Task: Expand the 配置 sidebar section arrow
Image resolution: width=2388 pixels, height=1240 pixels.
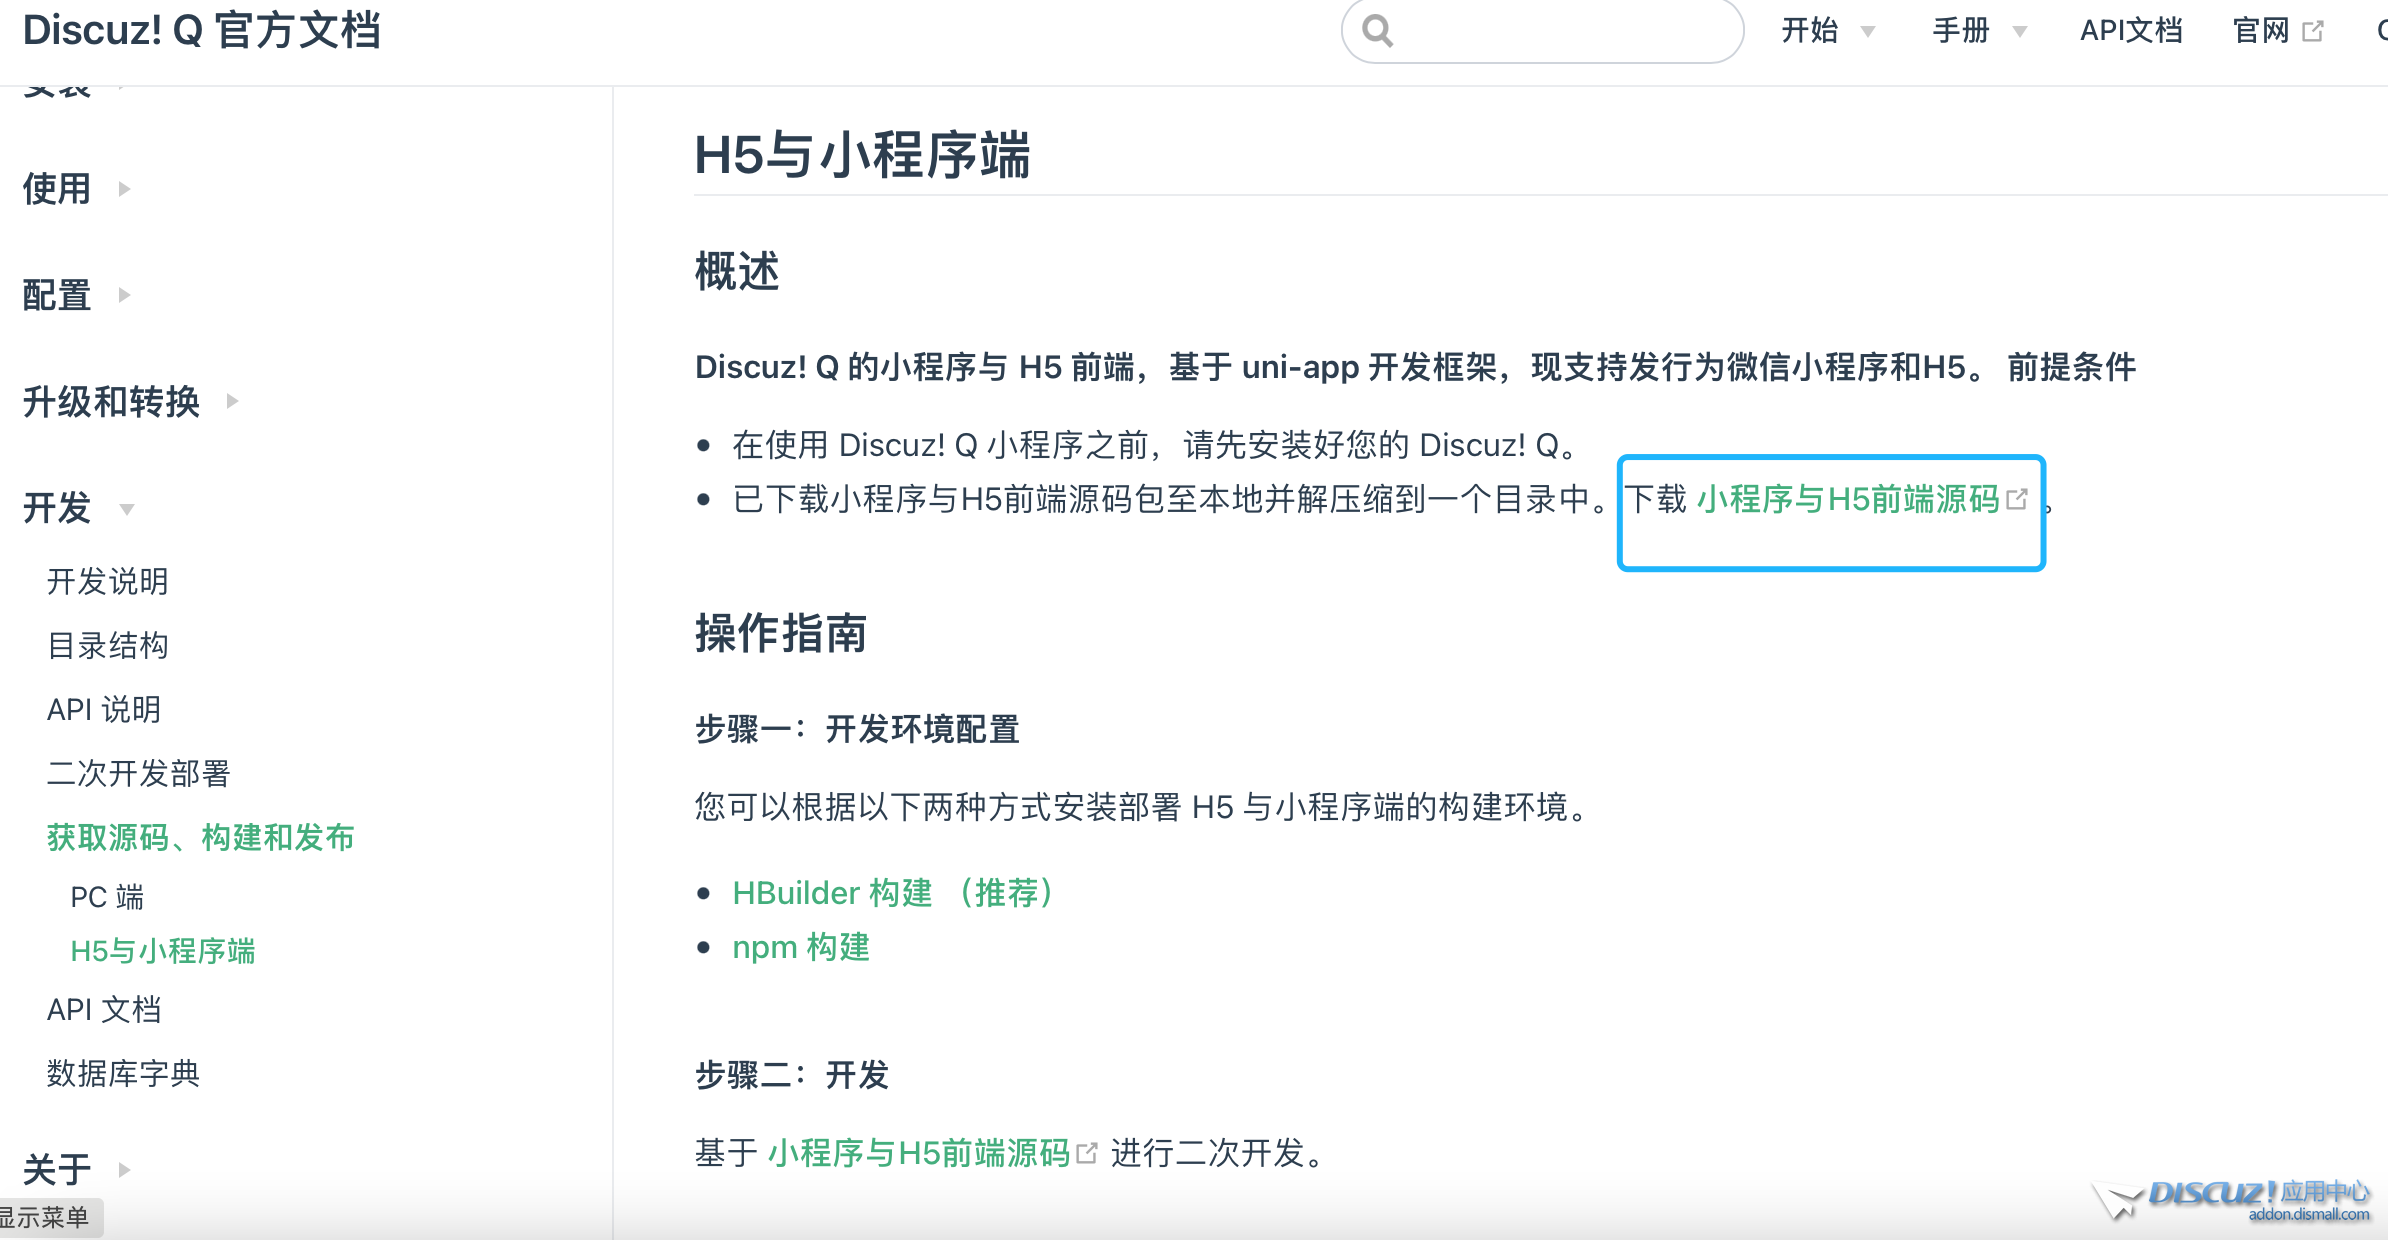Action: (x=124, y=295)
